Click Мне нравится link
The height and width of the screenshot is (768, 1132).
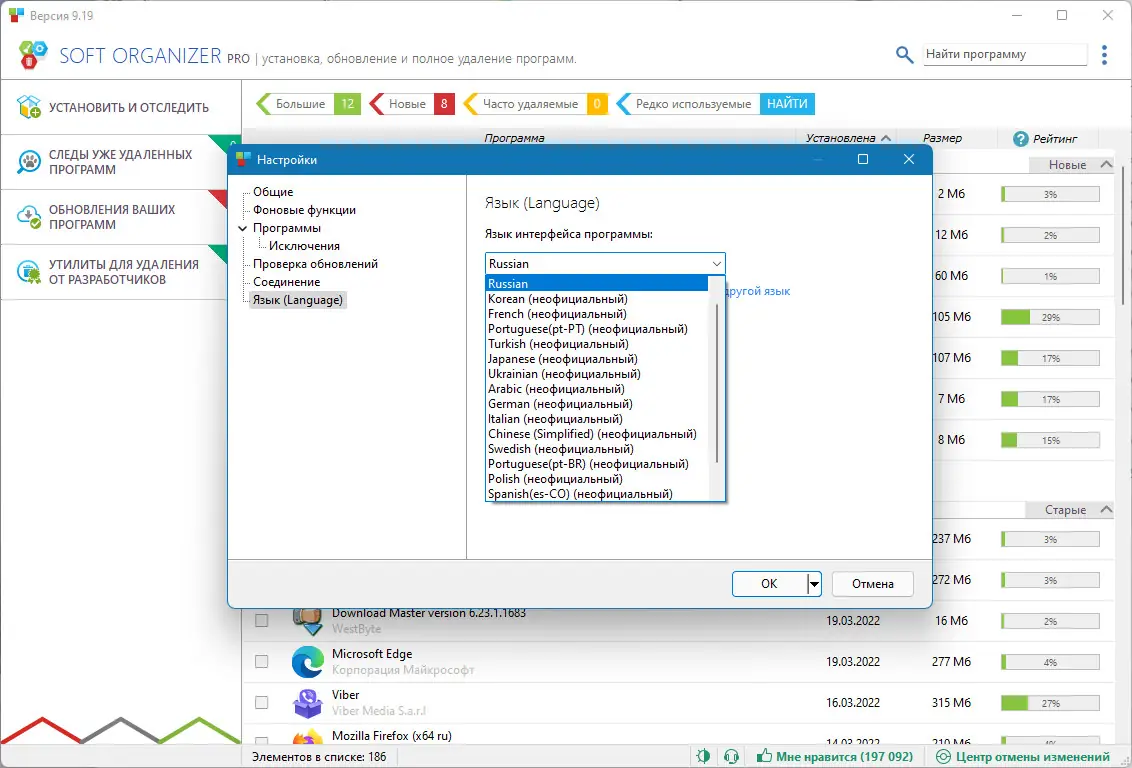[x=844, y=757]
